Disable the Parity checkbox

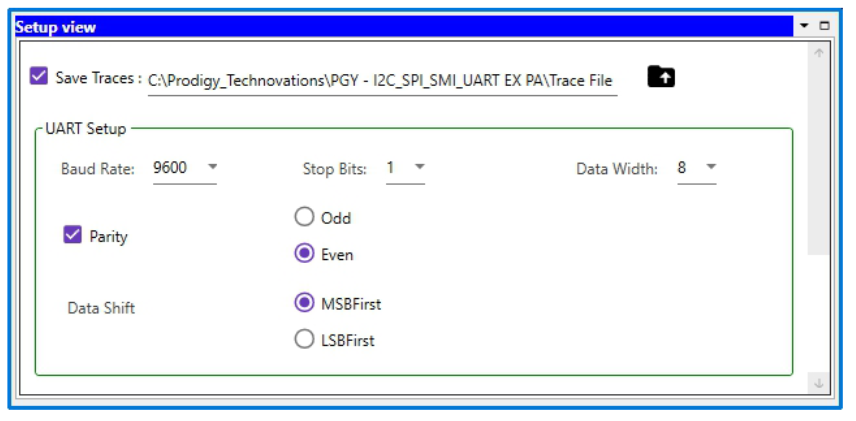72,235
